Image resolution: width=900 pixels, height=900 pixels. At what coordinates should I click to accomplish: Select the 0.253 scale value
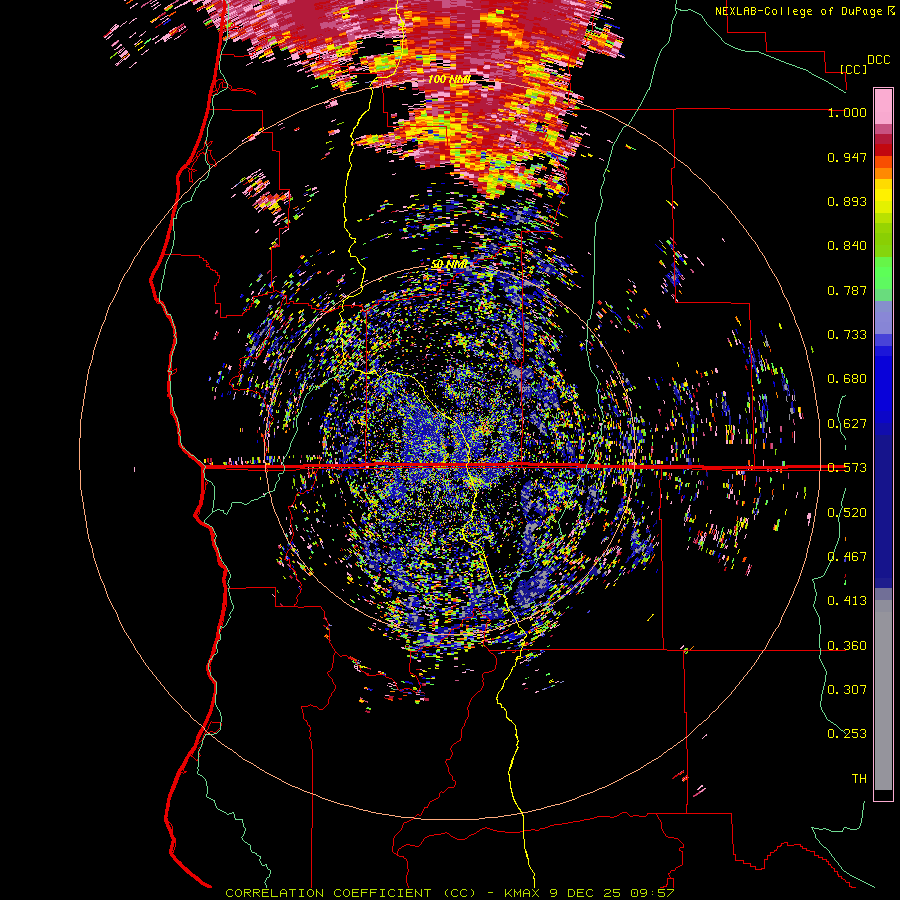click(x=847, y=734)
